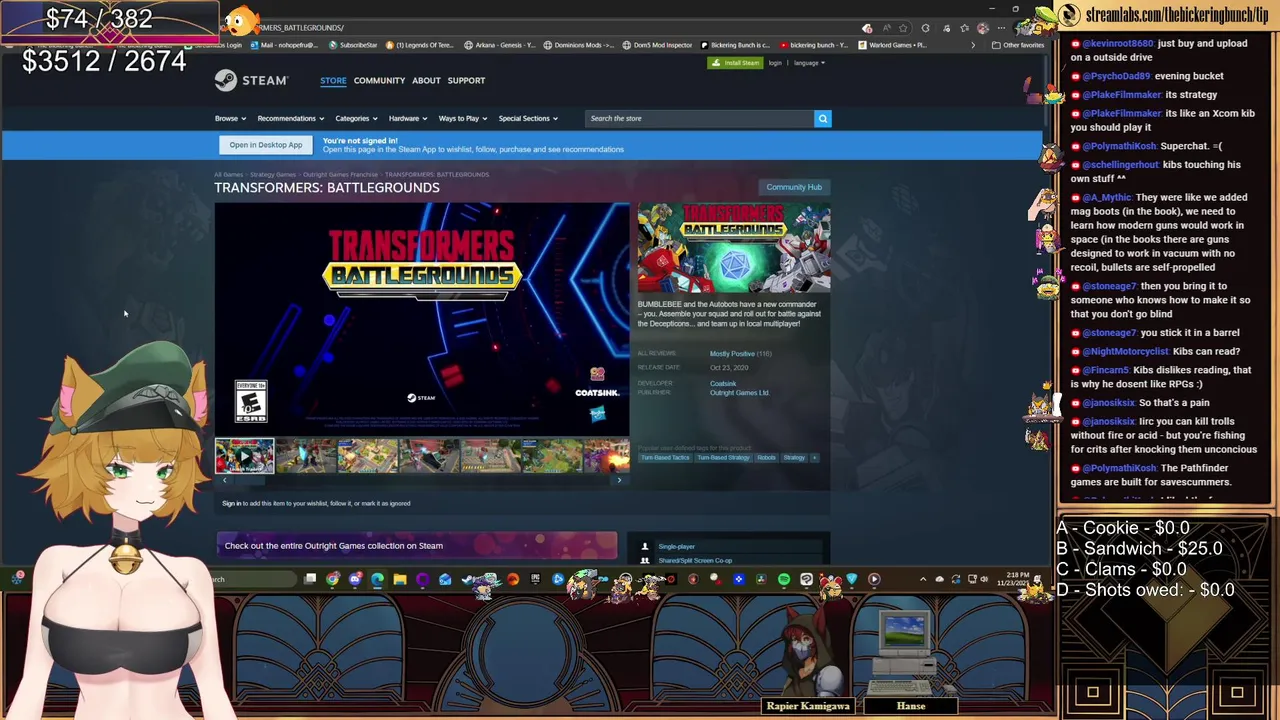Advance the screenshot strip with the right arrow
The image size is (1280, 720).
619,481
